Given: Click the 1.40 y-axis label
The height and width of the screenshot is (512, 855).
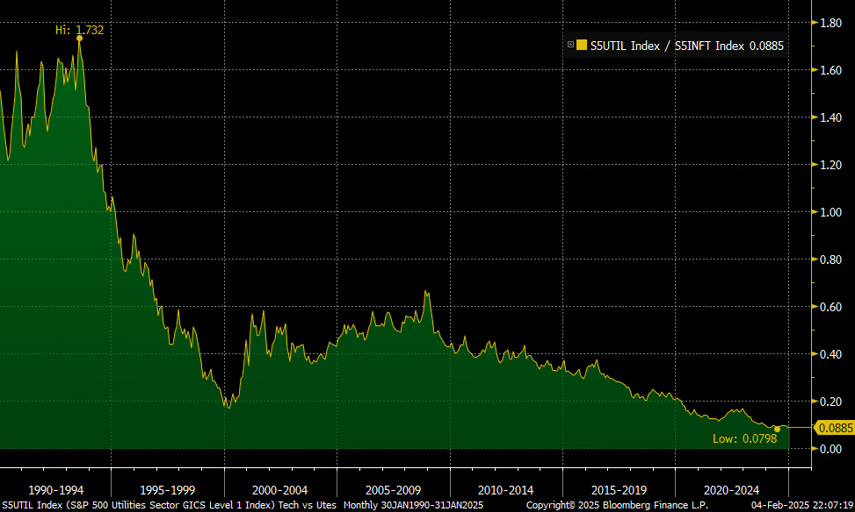Looking at the screenshot, I should tap(831, 117).
